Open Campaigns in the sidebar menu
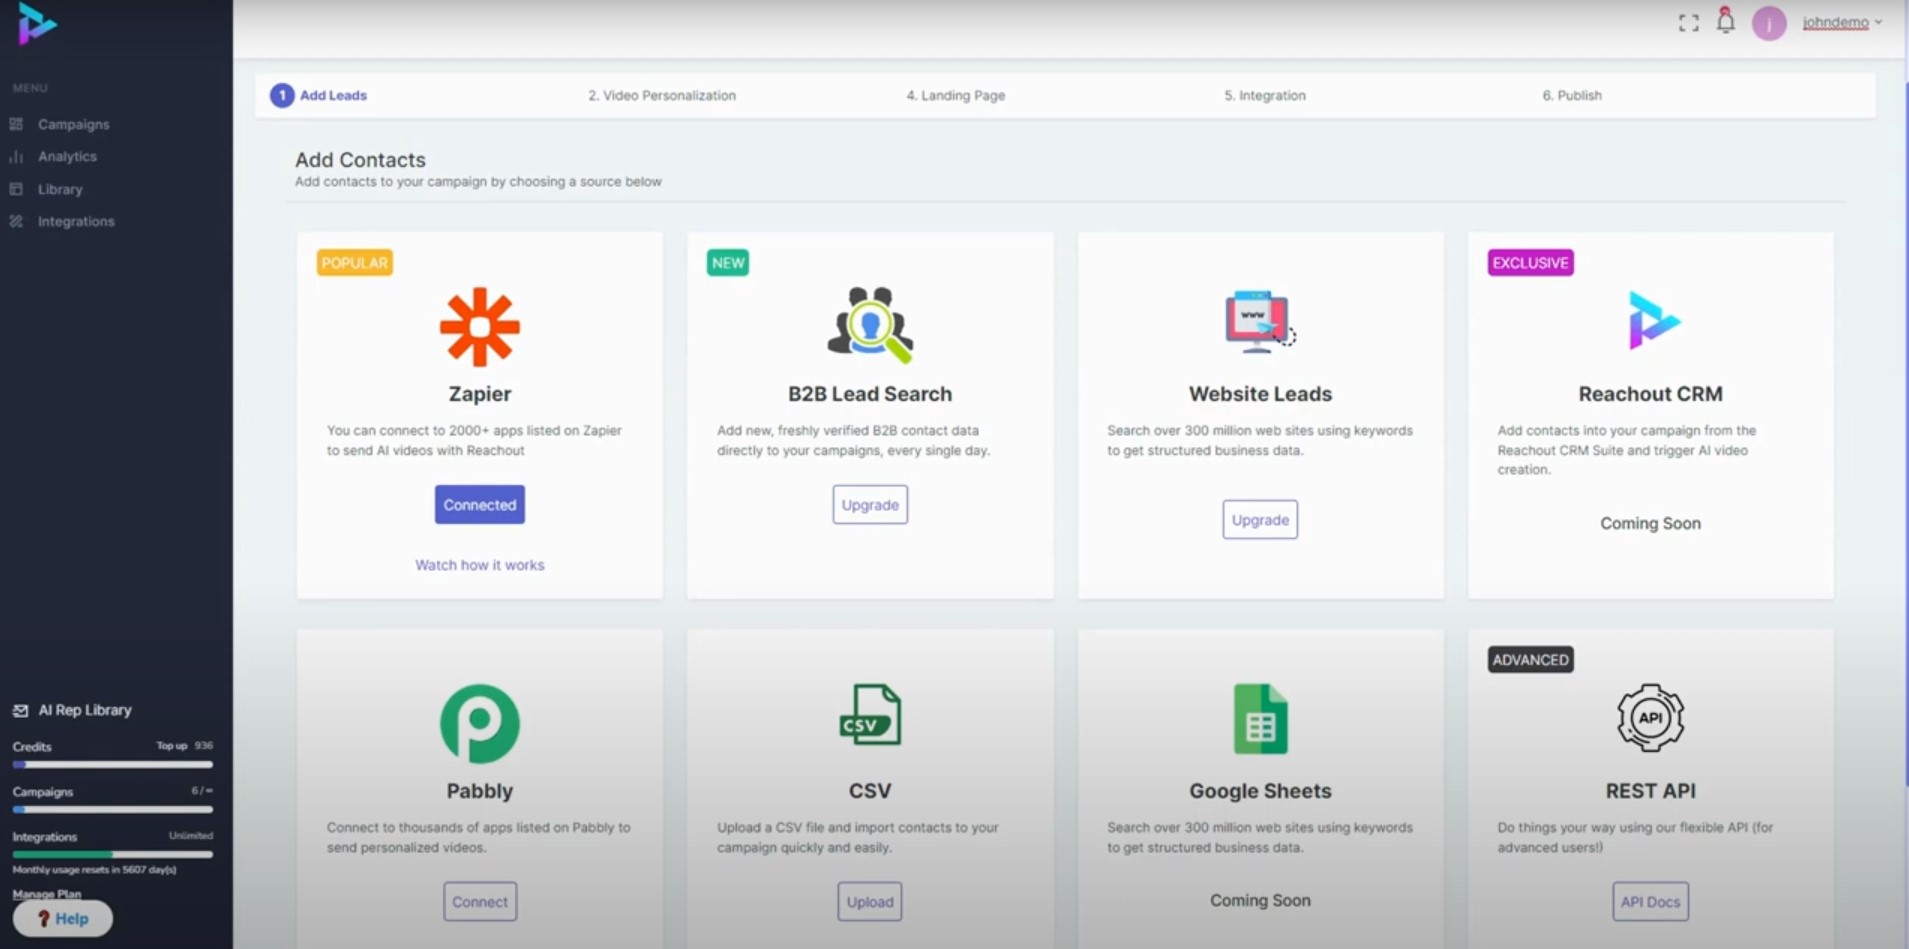Viewport: 1909px width, 949px height. coord(73,124)
